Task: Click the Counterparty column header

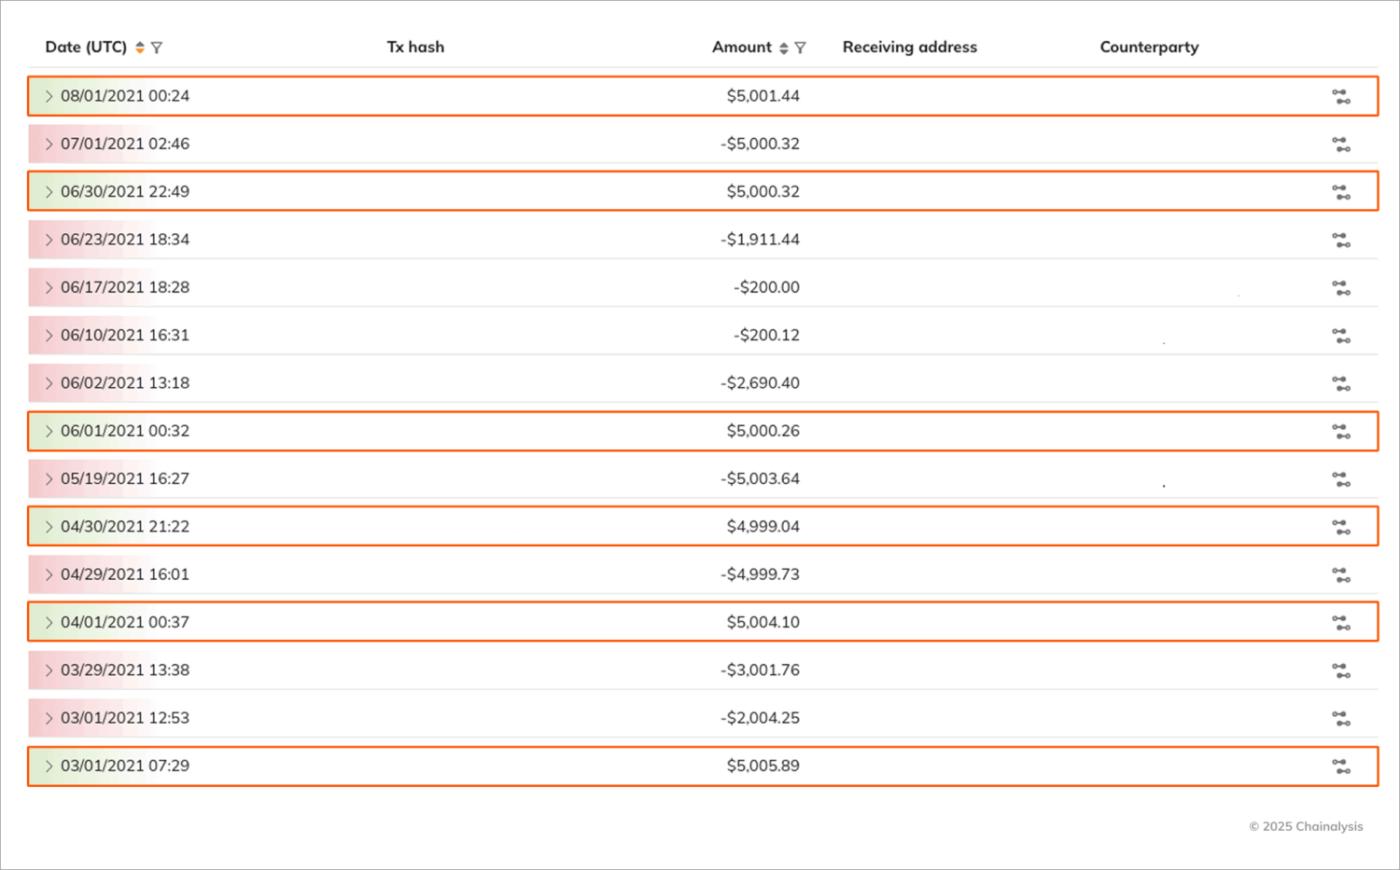Action: click(x=1149, y=47)
